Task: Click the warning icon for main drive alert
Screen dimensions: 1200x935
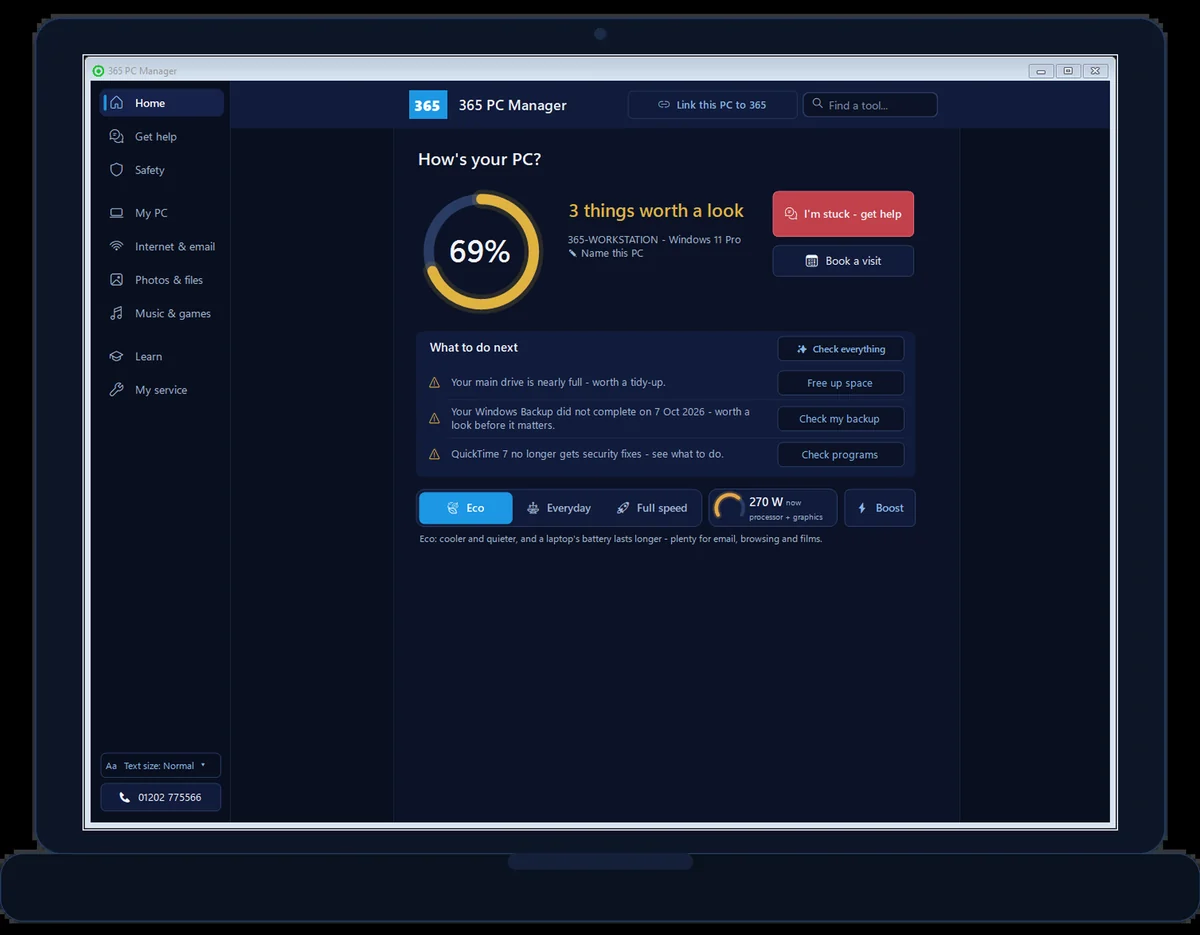Action: pos(434,383)
